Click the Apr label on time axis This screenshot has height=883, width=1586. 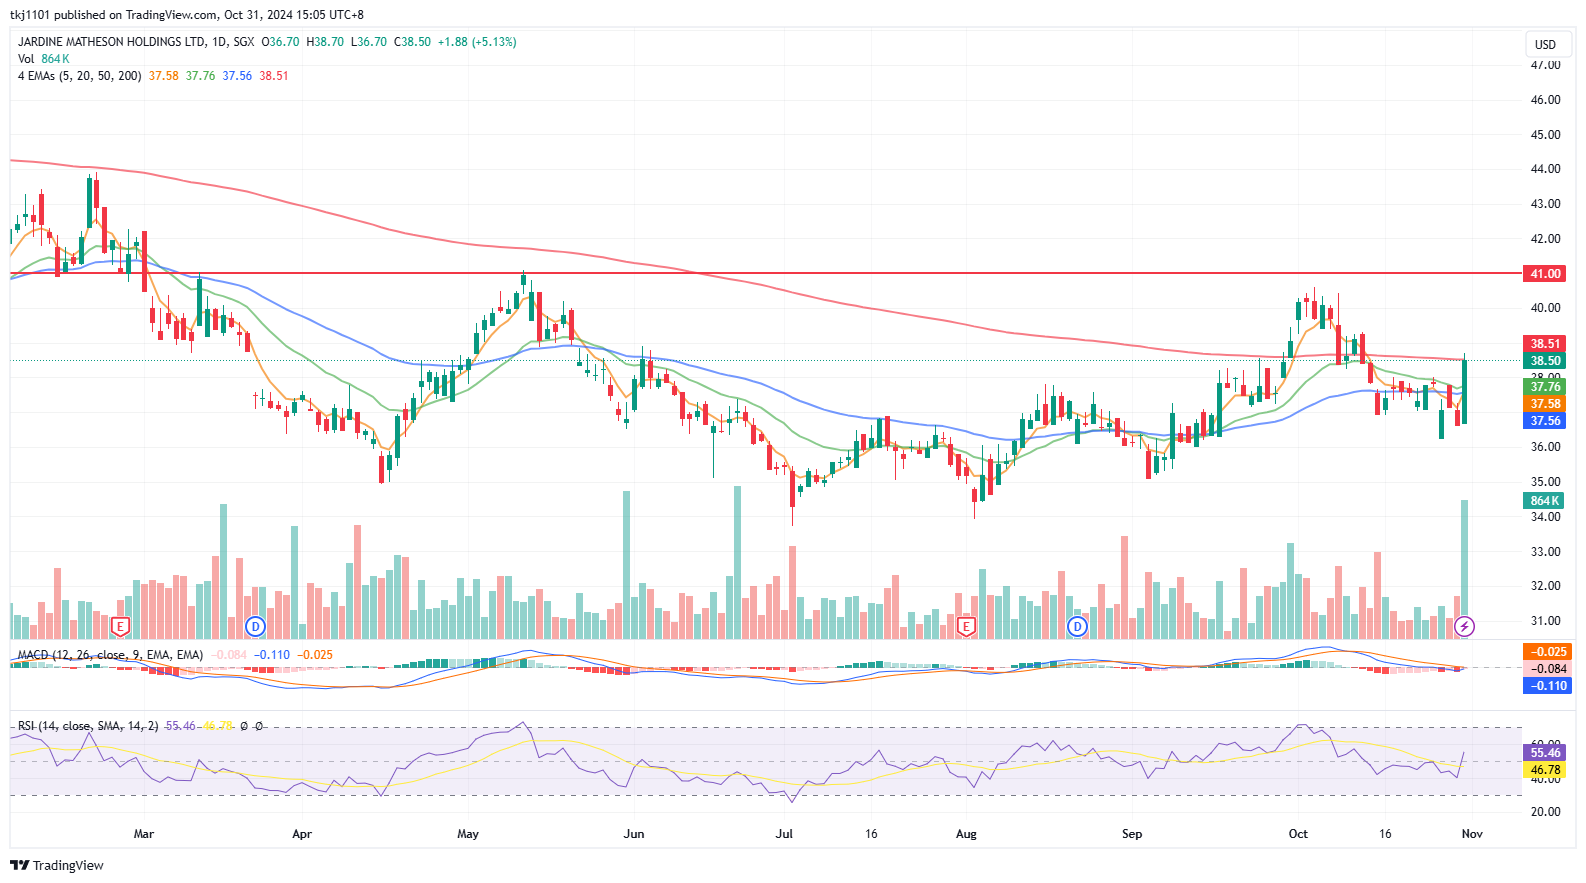(302, 834)
